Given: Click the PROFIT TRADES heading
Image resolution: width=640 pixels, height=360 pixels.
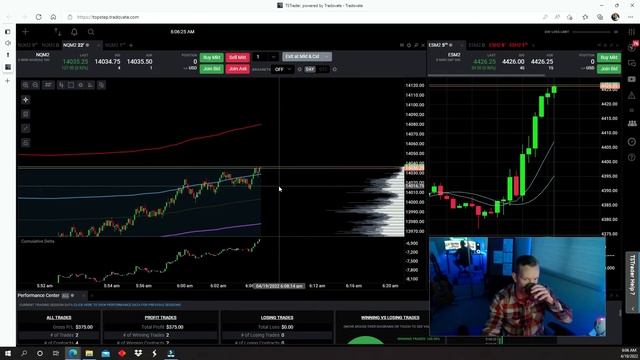Looking at the screenshot, I should [x=161, y=318].
